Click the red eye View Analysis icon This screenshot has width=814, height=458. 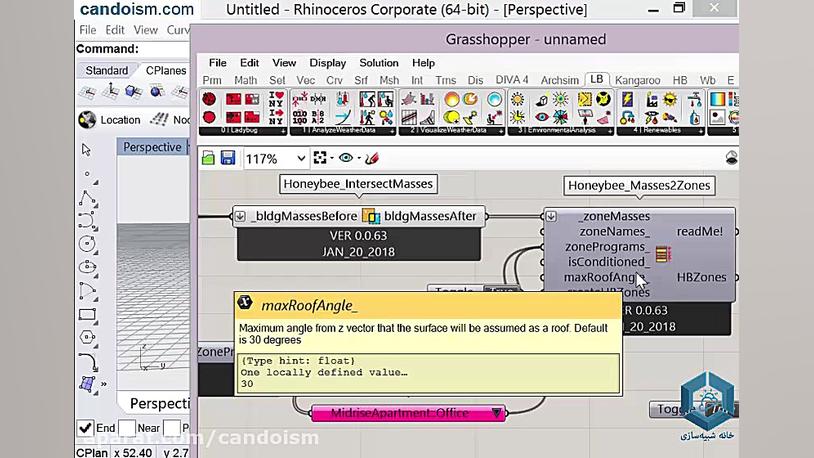541,117
